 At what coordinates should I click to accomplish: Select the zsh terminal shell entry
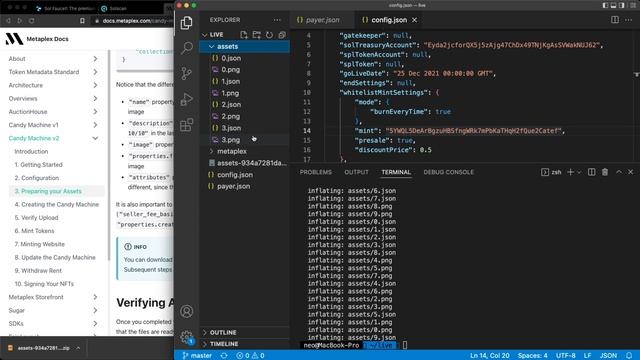click(x=551, y=172)
